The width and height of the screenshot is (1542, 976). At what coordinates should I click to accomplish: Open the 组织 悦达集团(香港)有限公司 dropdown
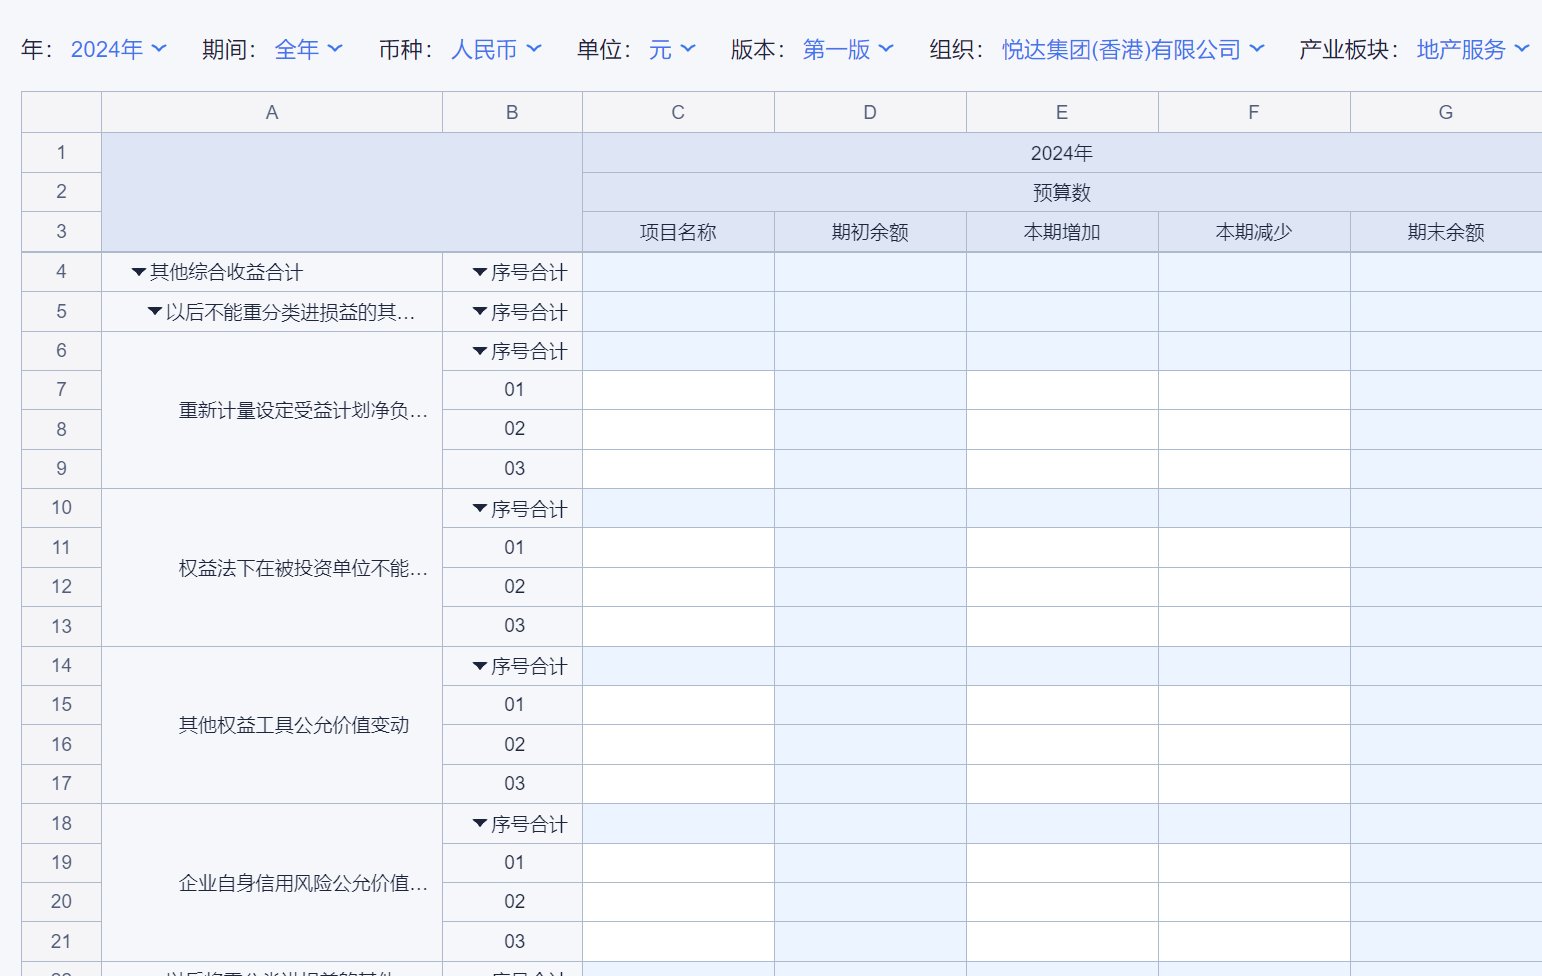pyautogui.click(x=1133, y=49)
